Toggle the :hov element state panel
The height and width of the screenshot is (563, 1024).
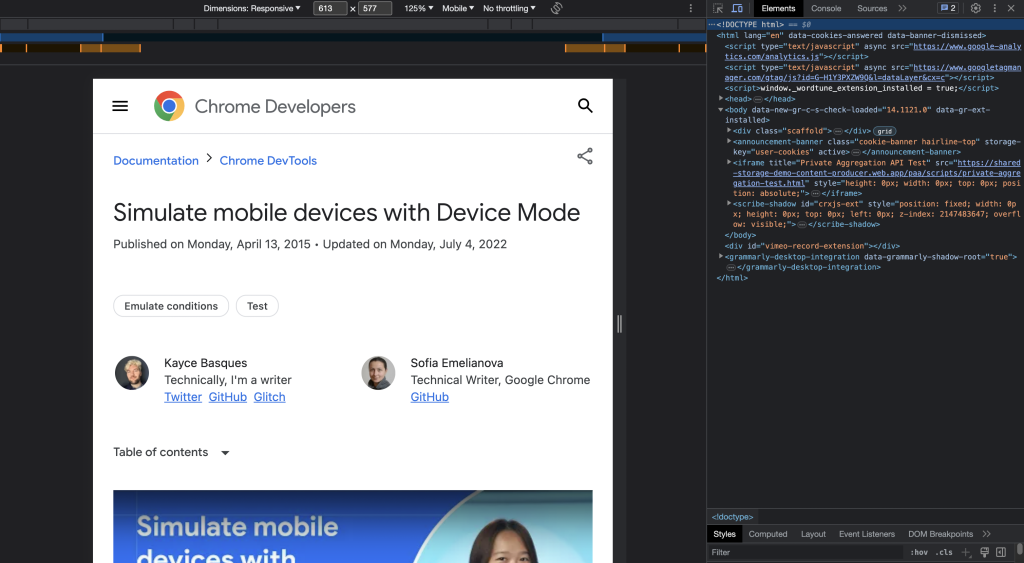tap(919, 553)
